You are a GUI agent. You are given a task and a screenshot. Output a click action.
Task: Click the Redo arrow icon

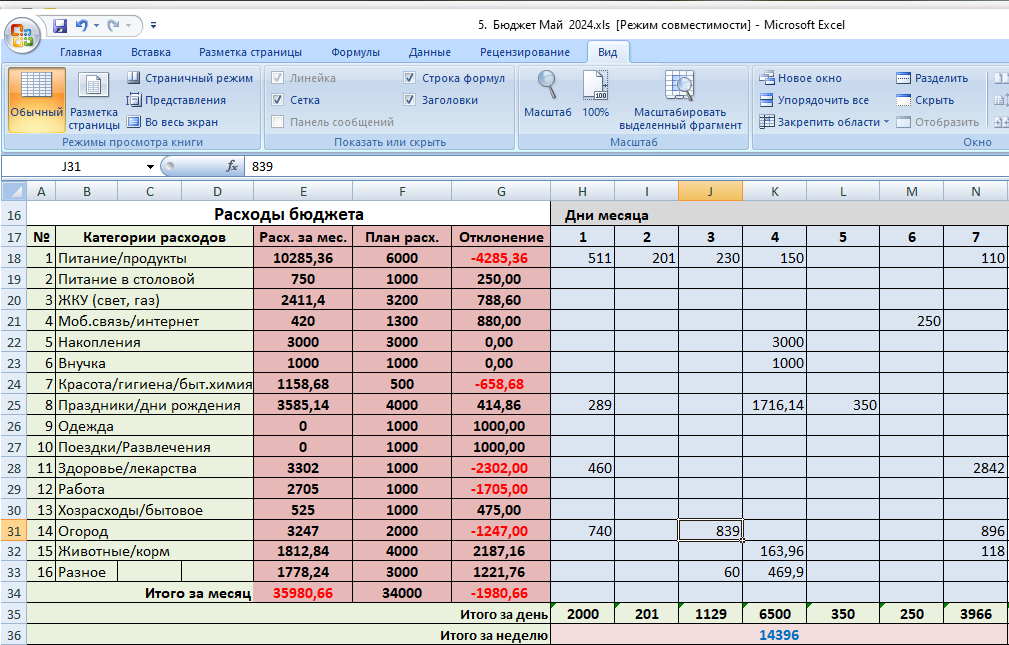click(x=114, y=26)
